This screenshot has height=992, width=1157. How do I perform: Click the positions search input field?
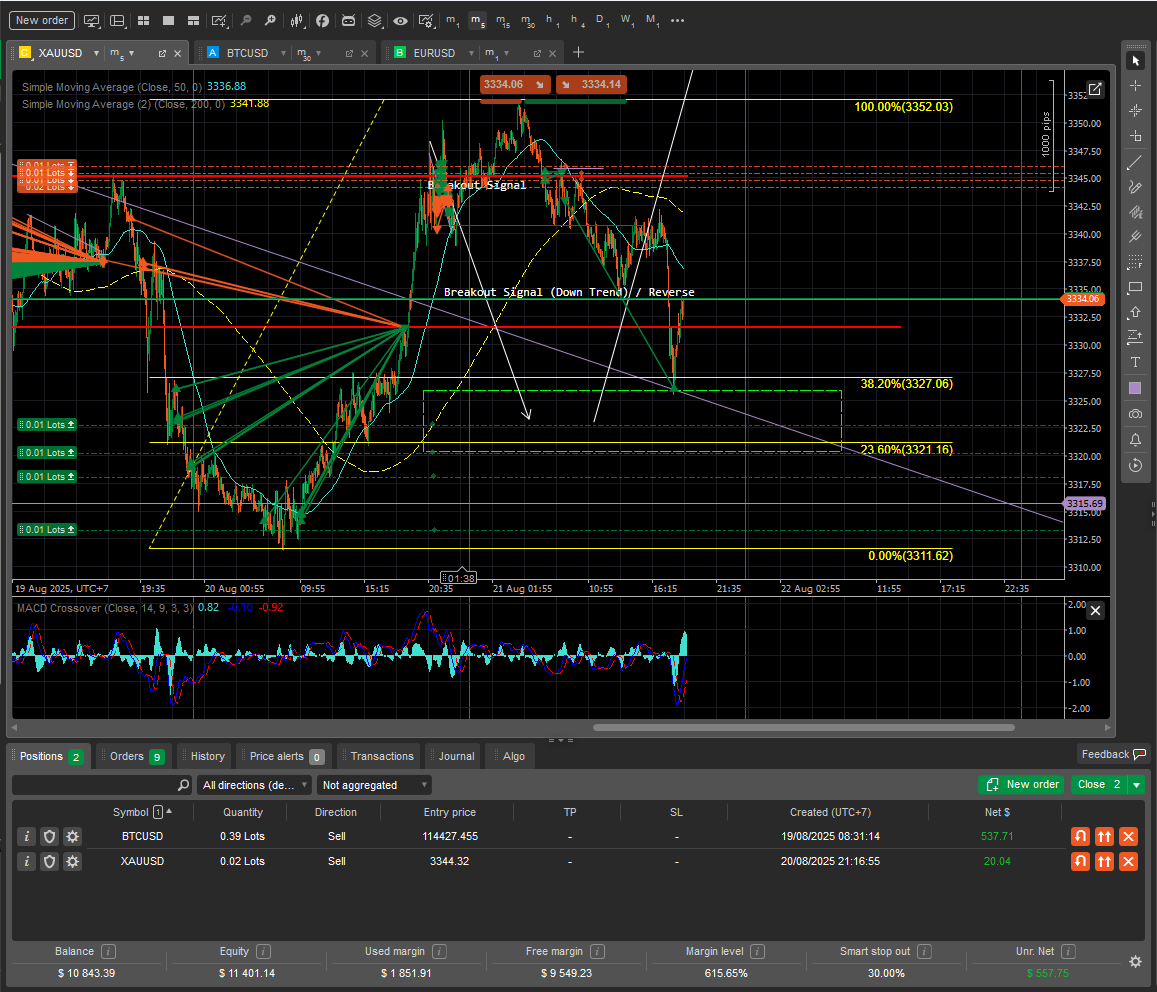pos(102,785)
